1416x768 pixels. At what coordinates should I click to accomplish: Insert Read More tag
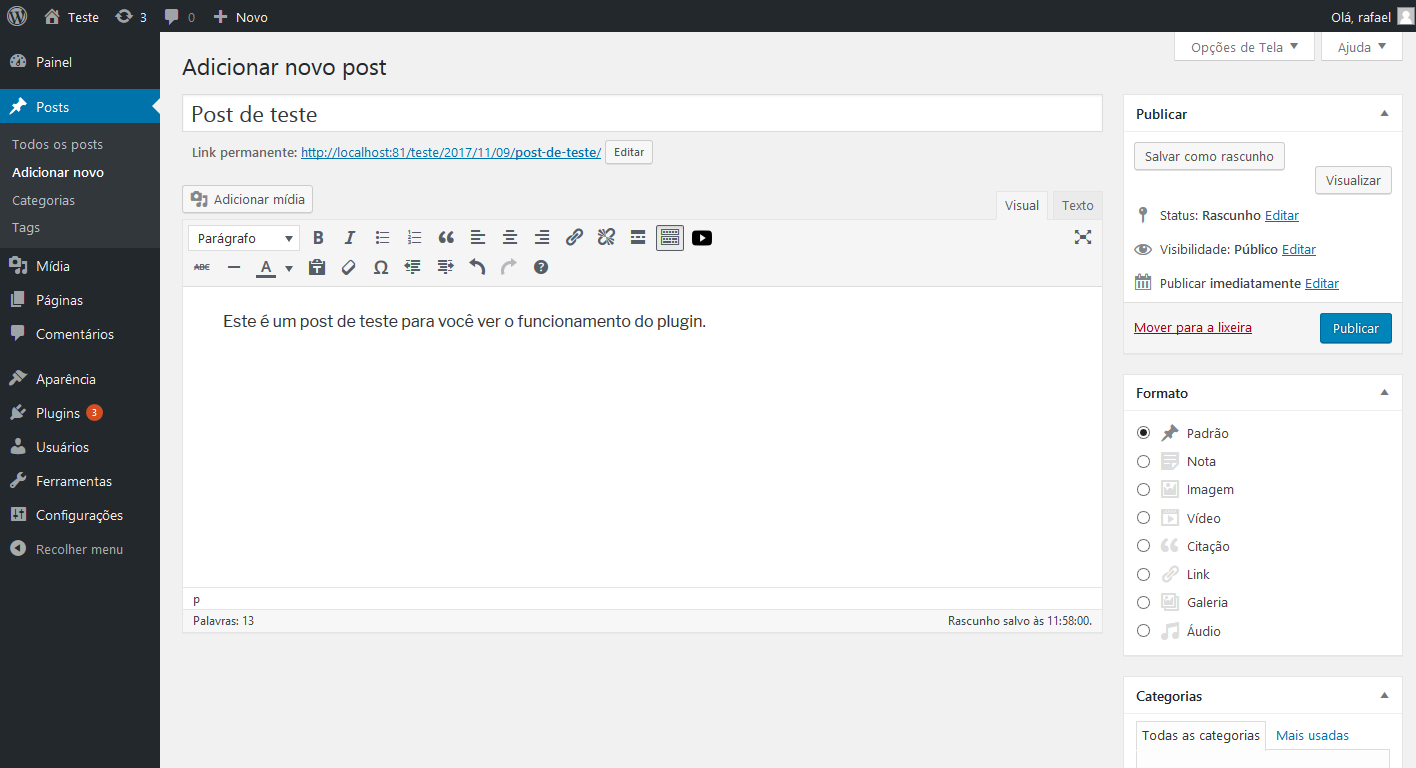638,238
